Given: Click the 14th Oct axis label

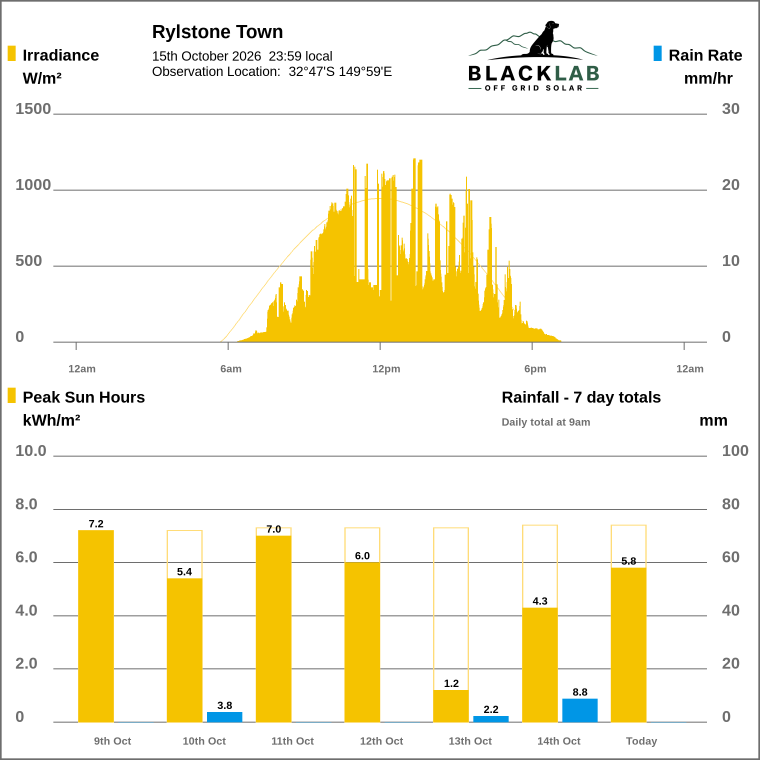Looking at the screenshot, I should [x=559, y=741].
